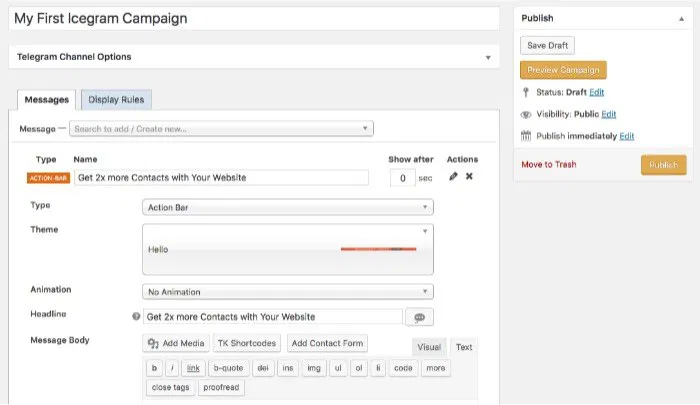Switch to the Display Rules tab
This screenshot has height=405, width=700.
116,100
